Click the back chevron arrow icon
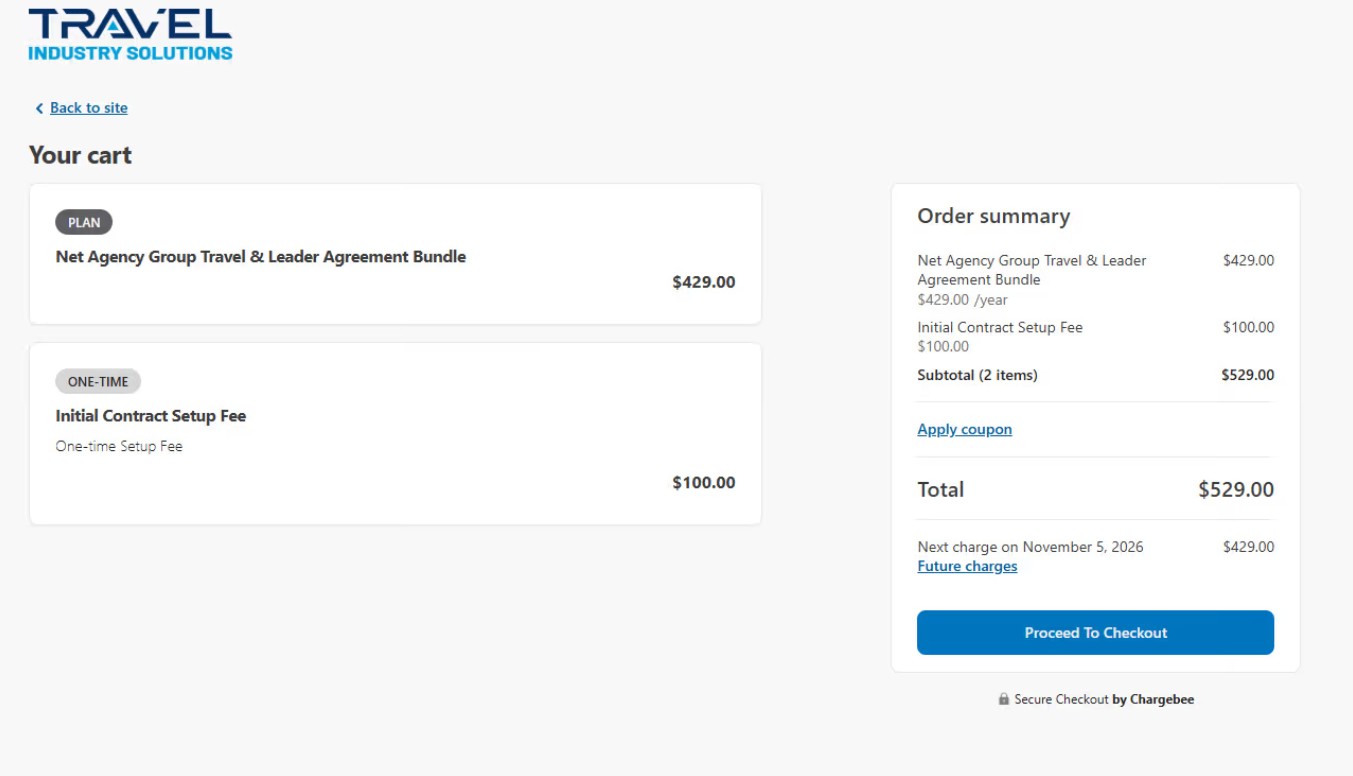This screenshot has height=776, width=1353. 39,108
